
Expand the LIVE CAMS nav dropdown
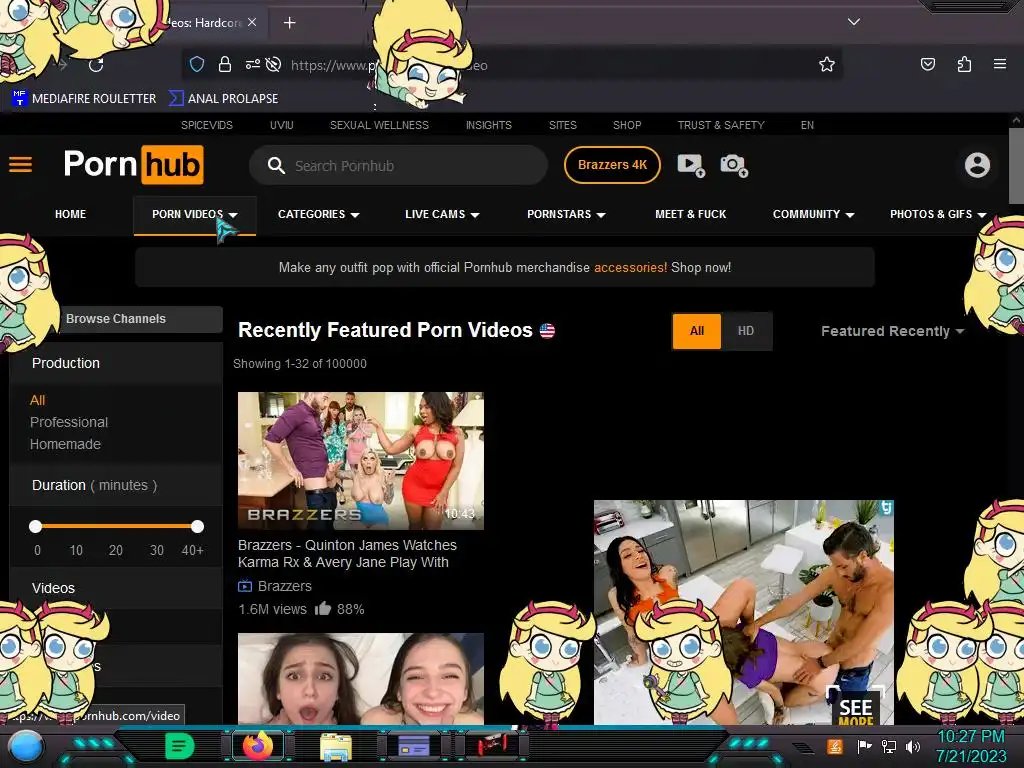tap(442, 214)
